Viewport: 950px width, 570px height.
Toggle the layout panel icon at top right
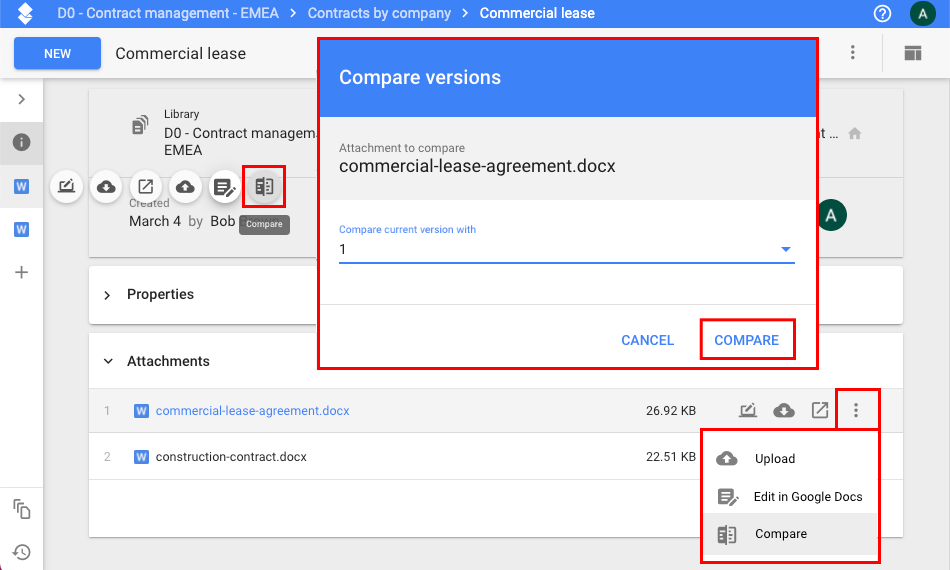pos(912,53)
